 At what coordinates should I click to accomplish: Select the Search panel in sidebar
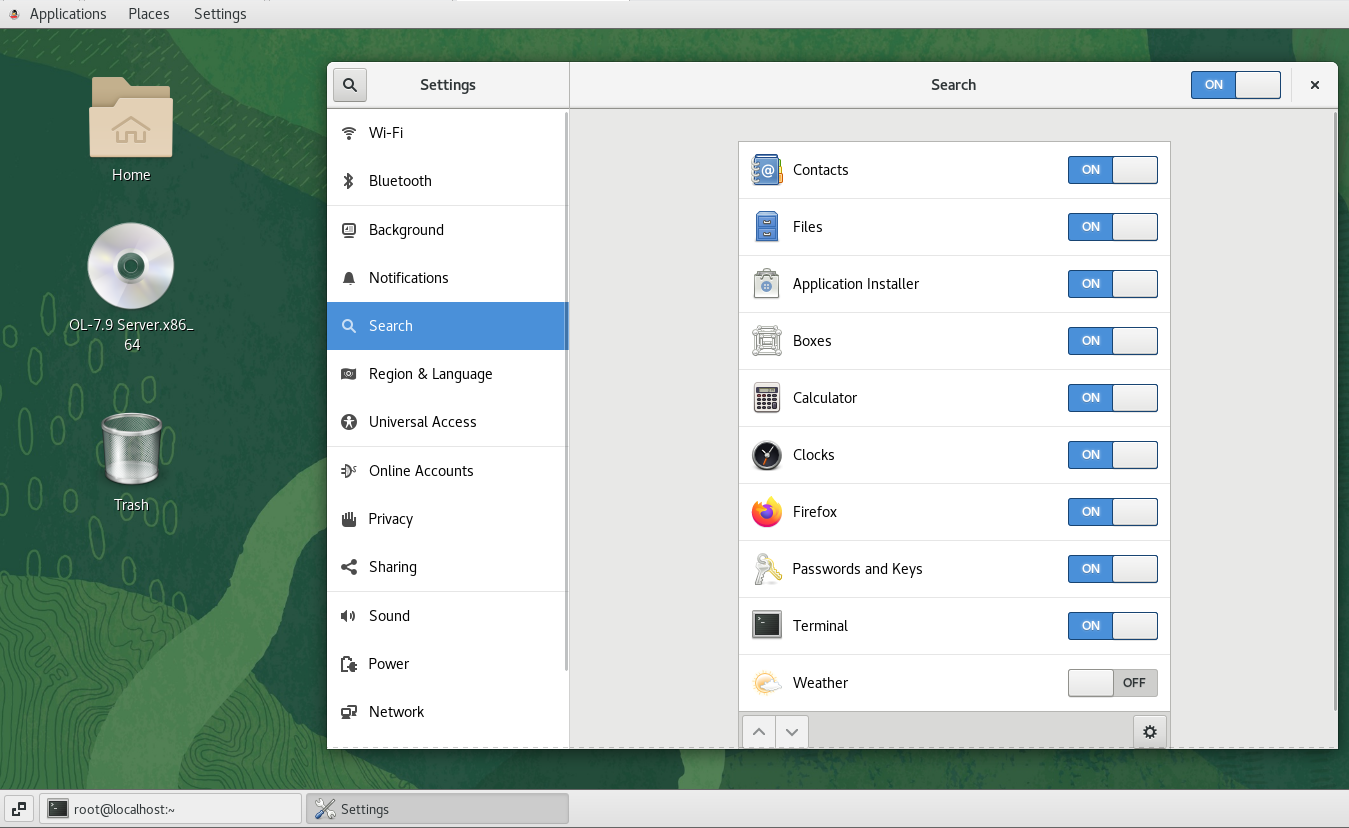pos(447,326)
